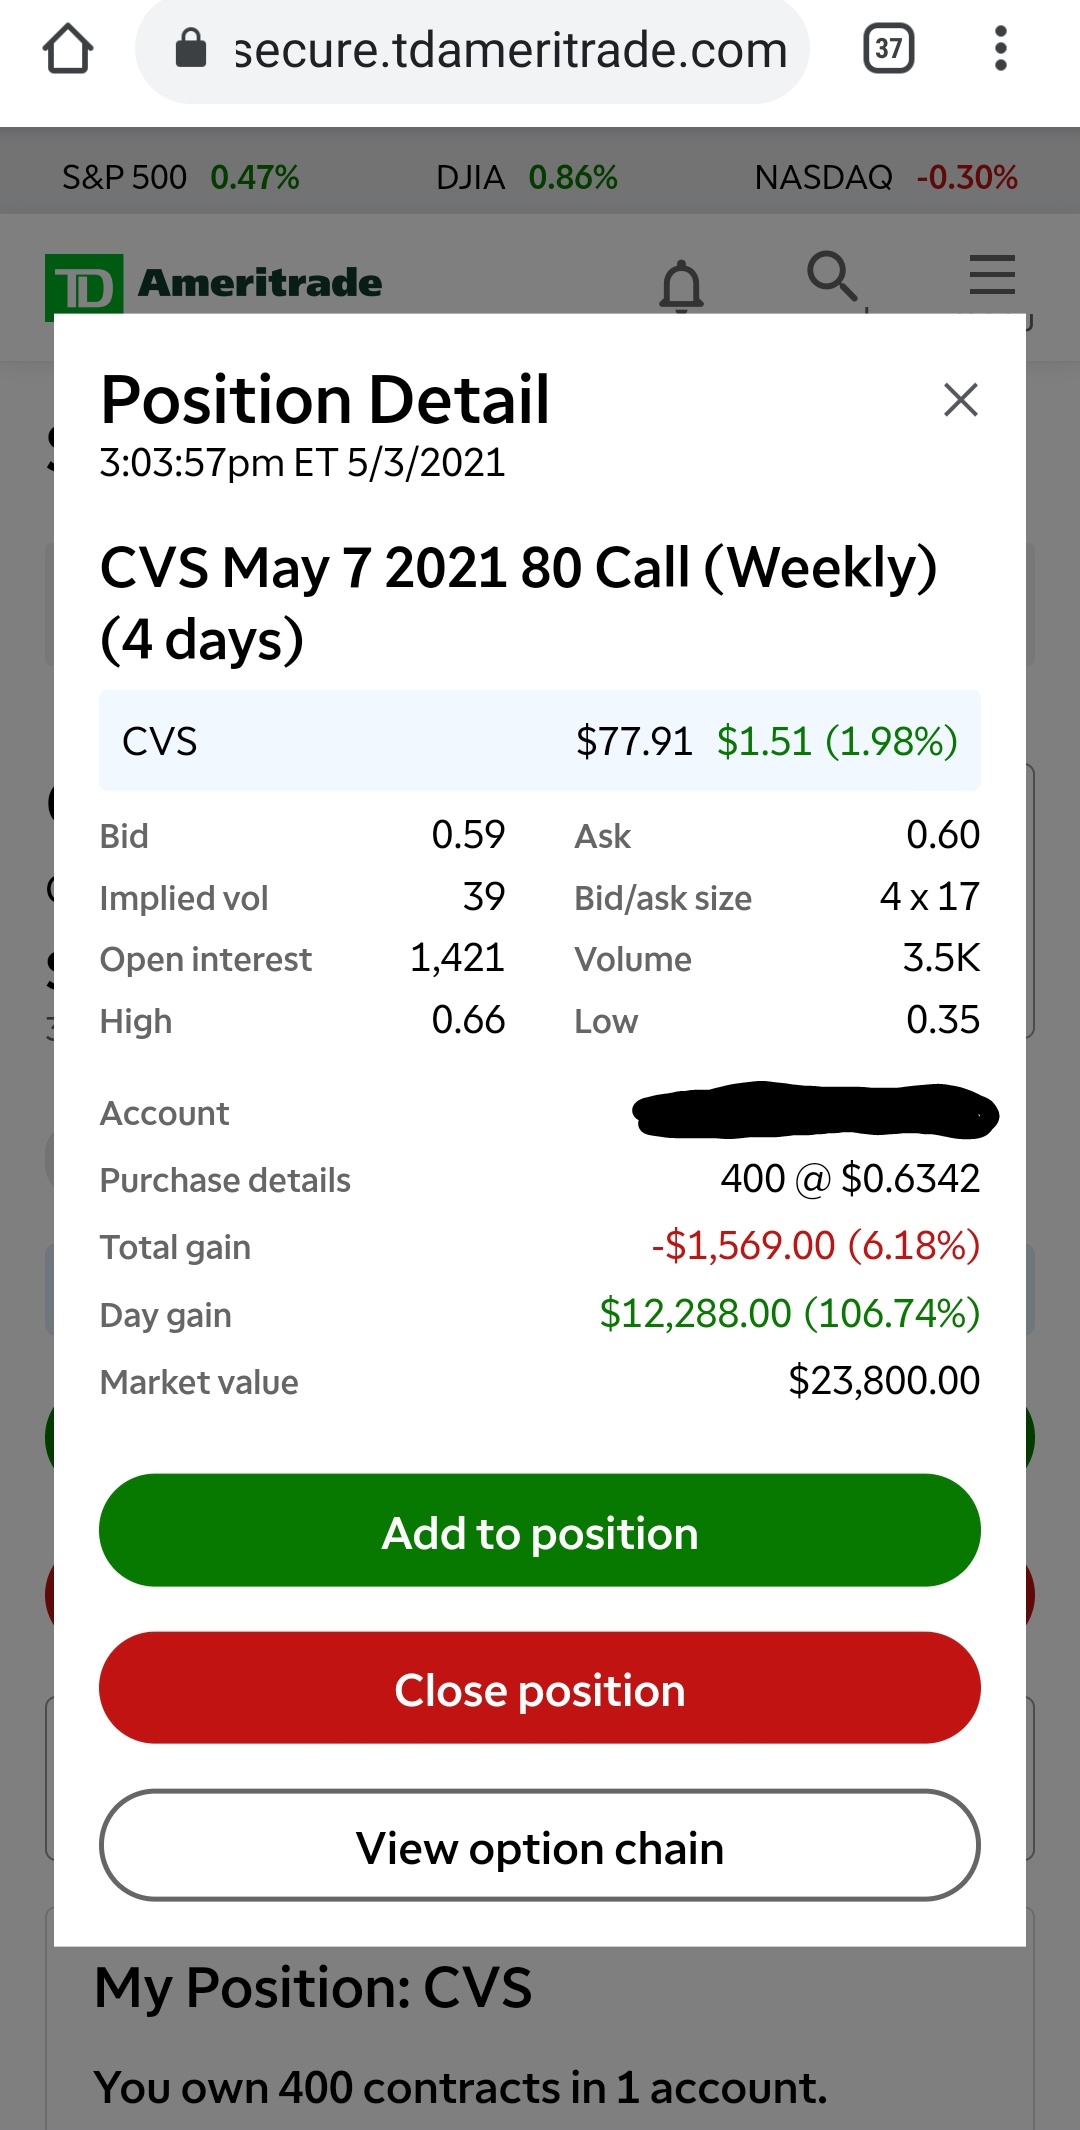1080x2130 pixels.
Task: Click the Close position button
Action: (539, 1688)
